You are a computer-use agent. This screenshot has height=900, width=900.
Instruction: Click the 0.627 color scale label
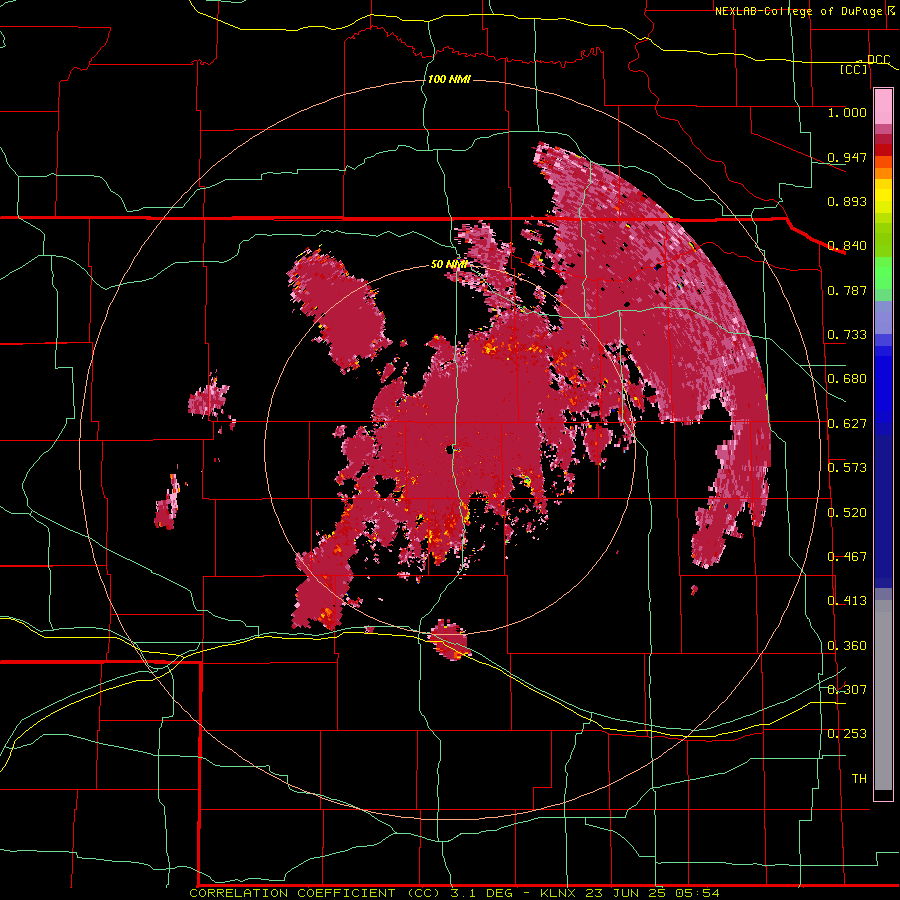(x=847, y=424)
